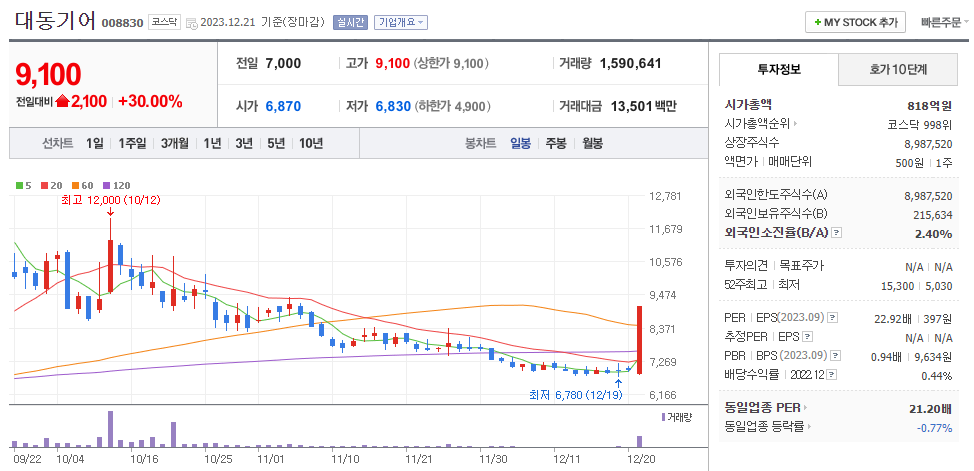The width and height of the screenshot is (974, 471).
Task: Open the 동일업종 PER link
Action: (766, 408)
